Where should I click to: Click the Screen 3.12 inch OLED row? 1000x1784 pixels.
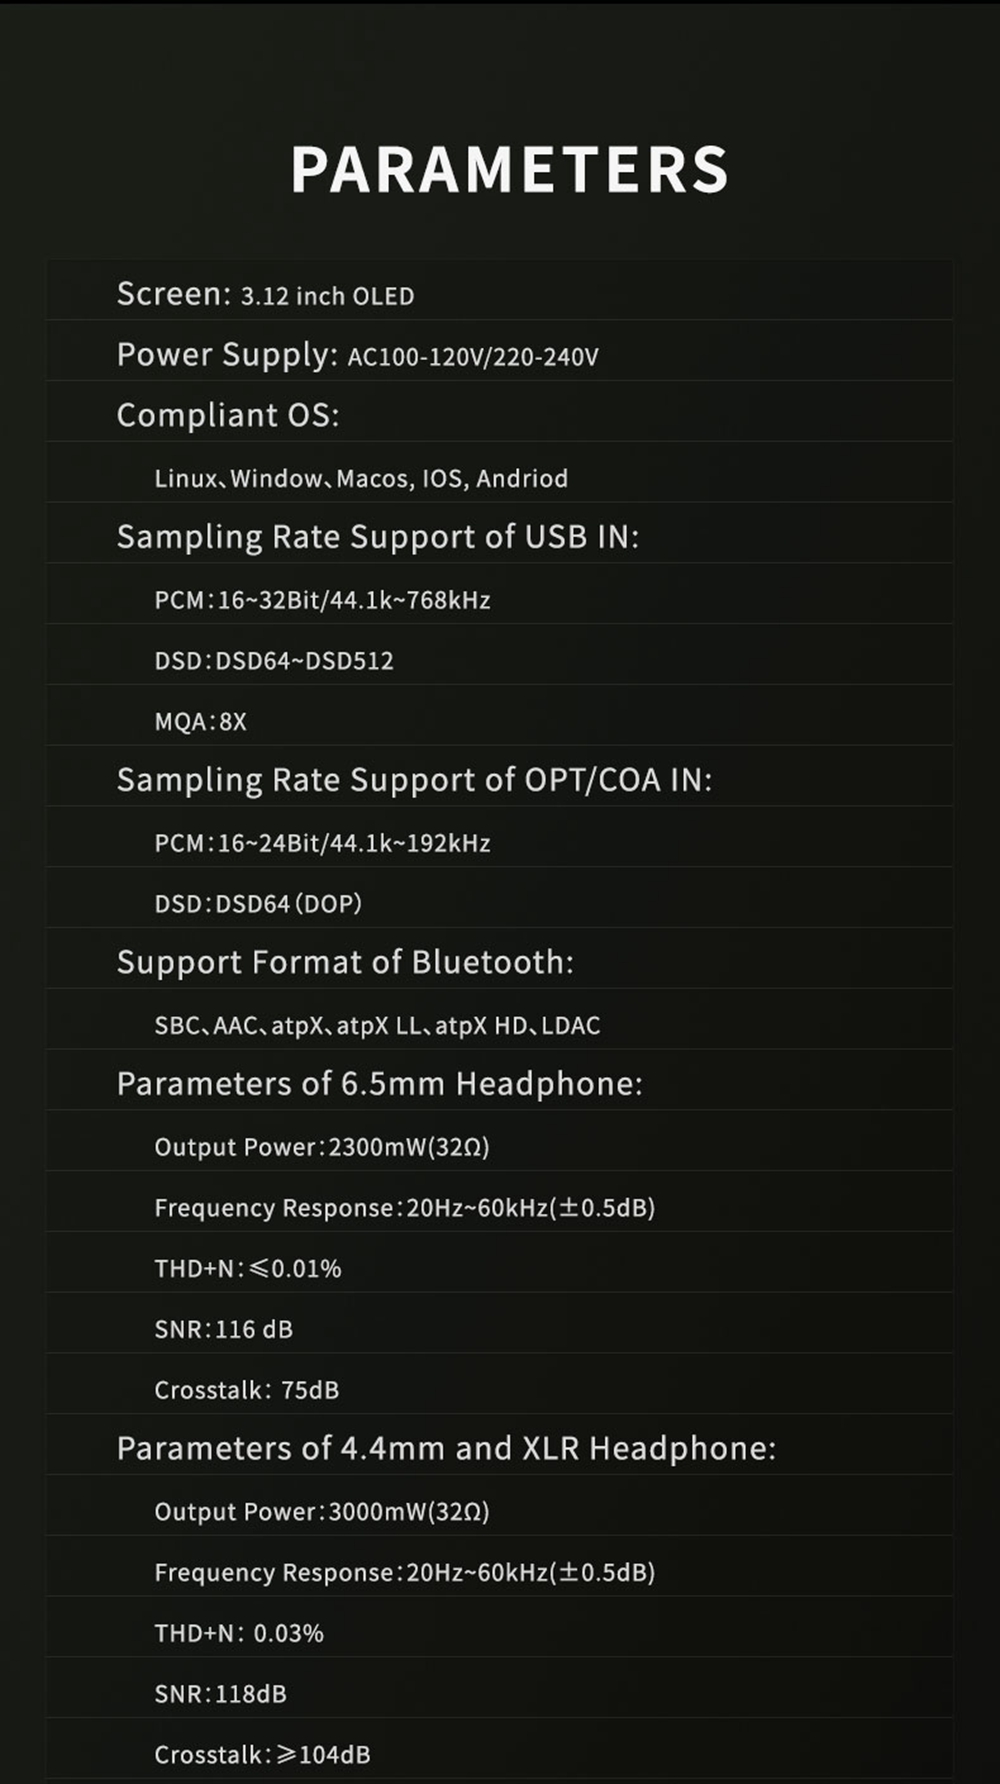coord(265,295)
